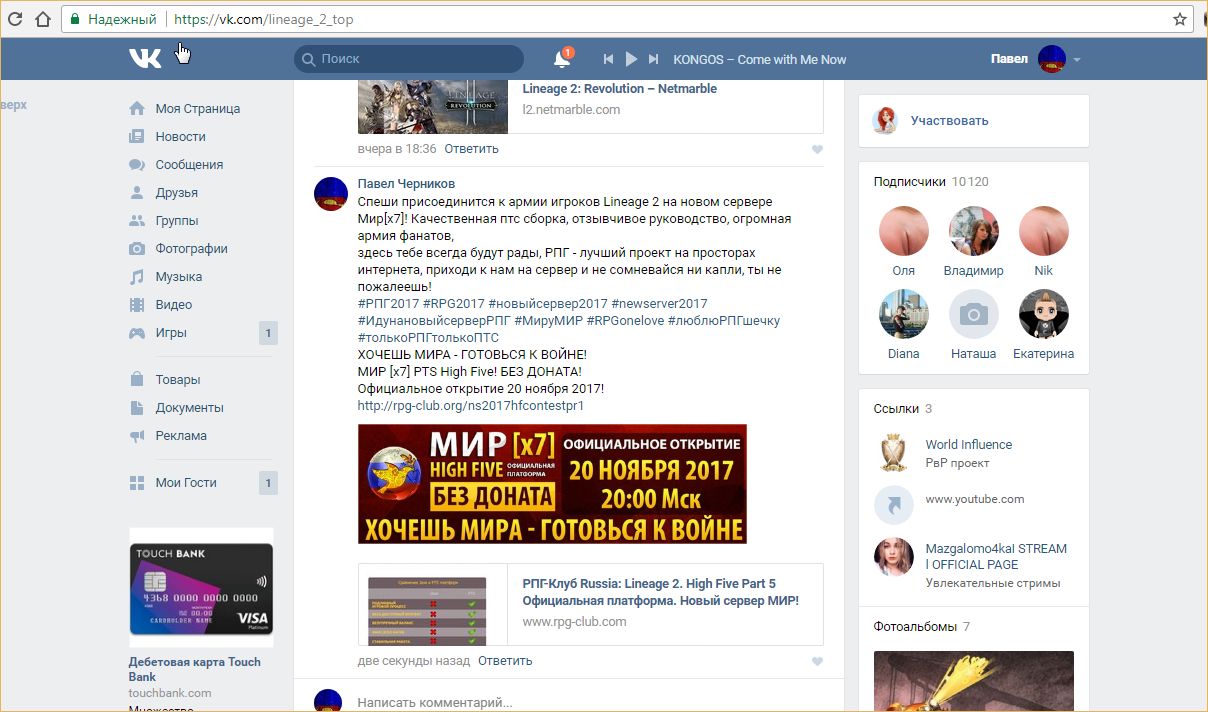Click the Реклама megaphone icon
The height and width of the screenshot is (712, 1208).
(x=137, y=435)
